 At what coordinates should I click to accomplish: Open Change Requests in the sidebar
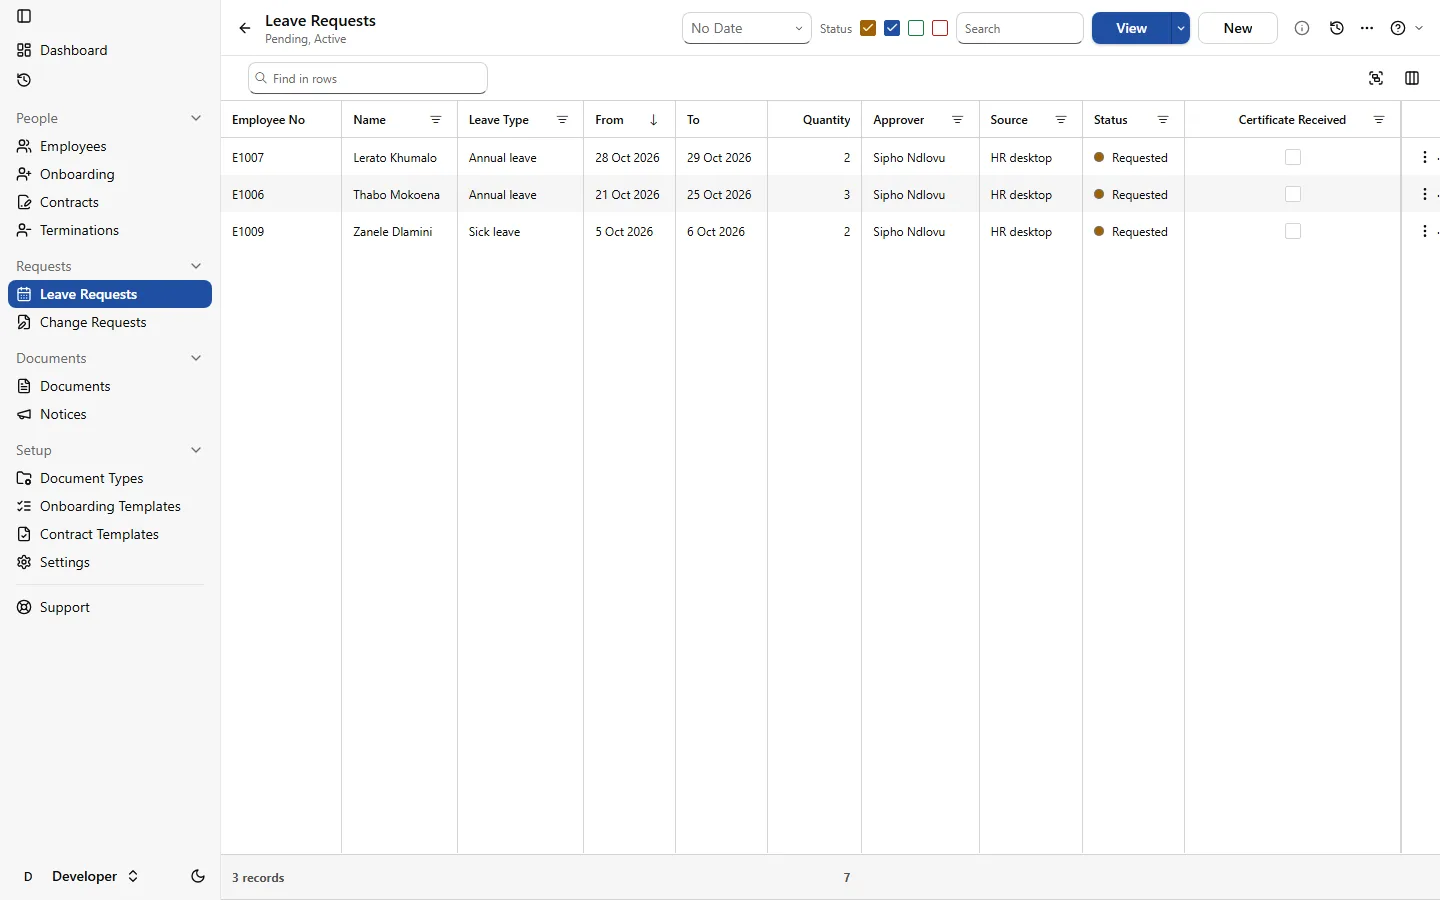[x=110, y=322]
